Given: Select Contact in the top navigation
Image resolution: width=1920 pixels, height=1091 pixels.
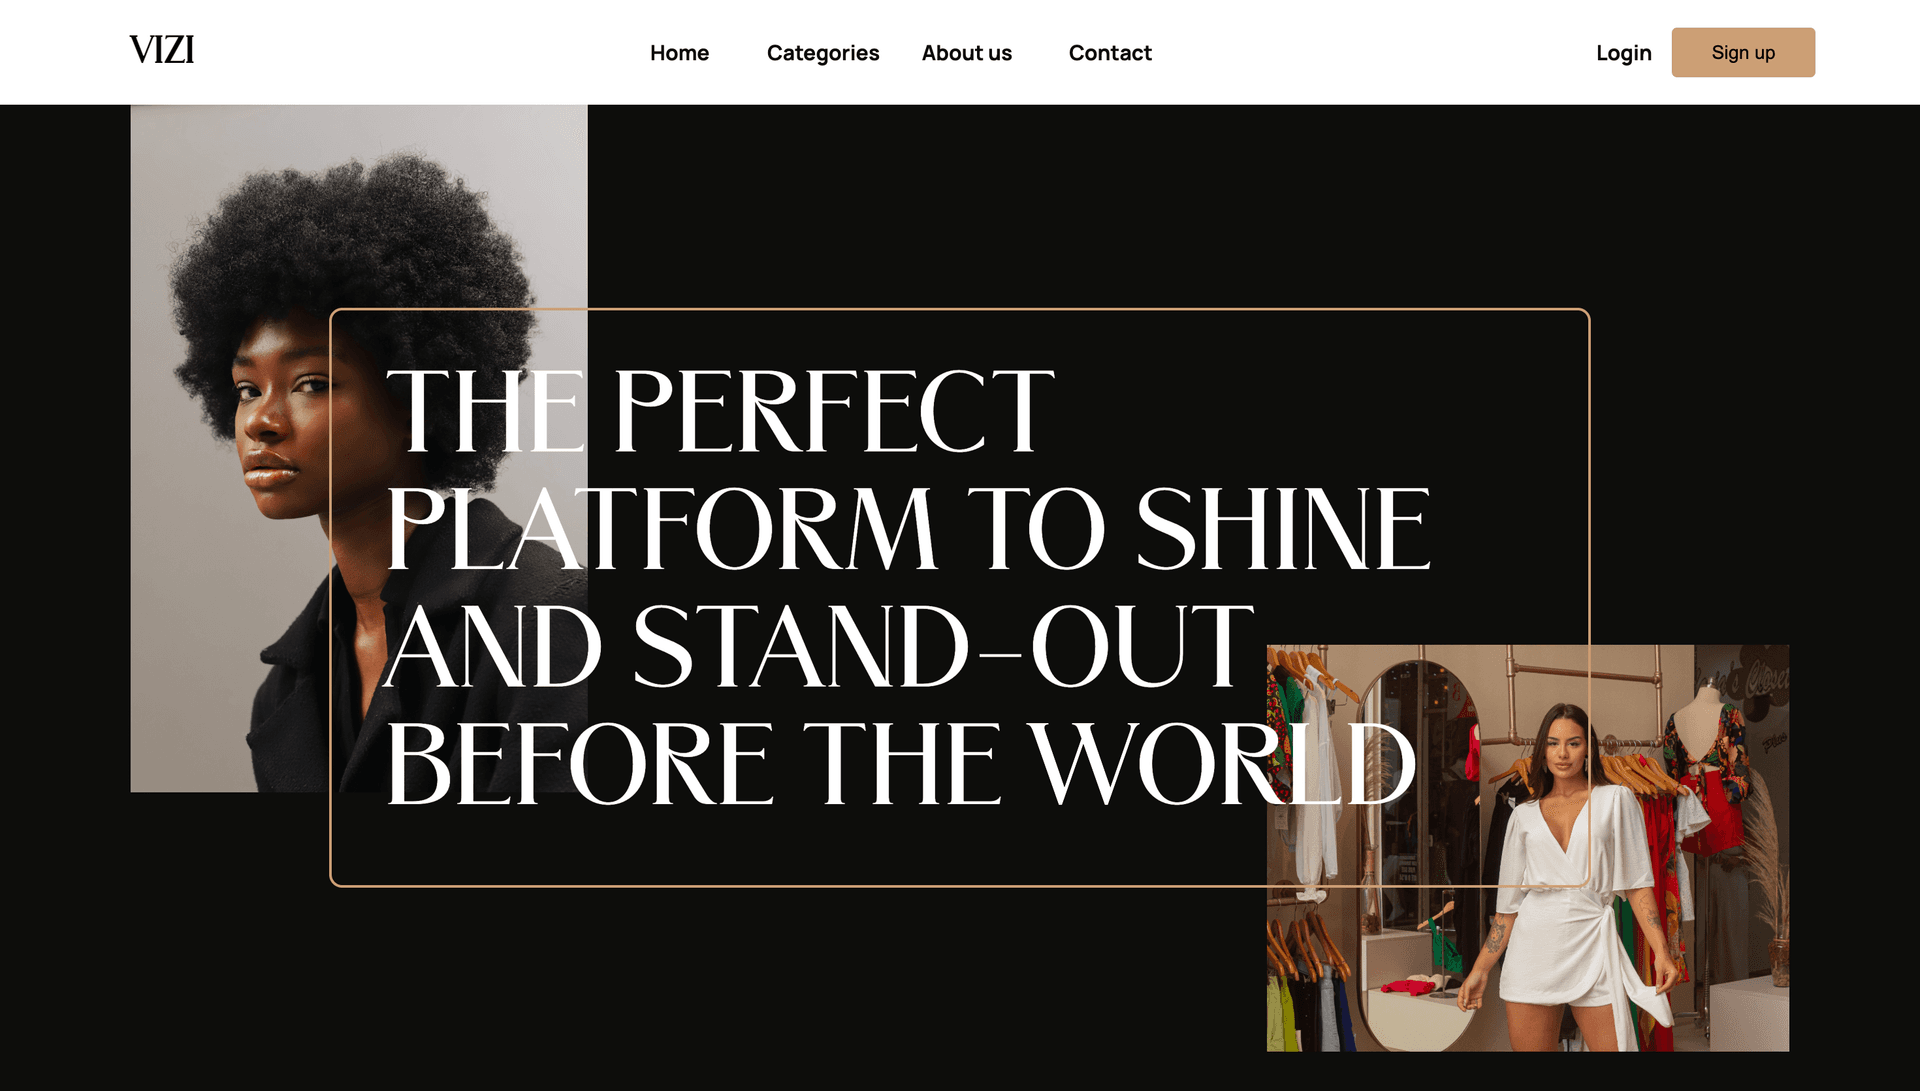Looking at the screenshot, I should [1110, 53].
